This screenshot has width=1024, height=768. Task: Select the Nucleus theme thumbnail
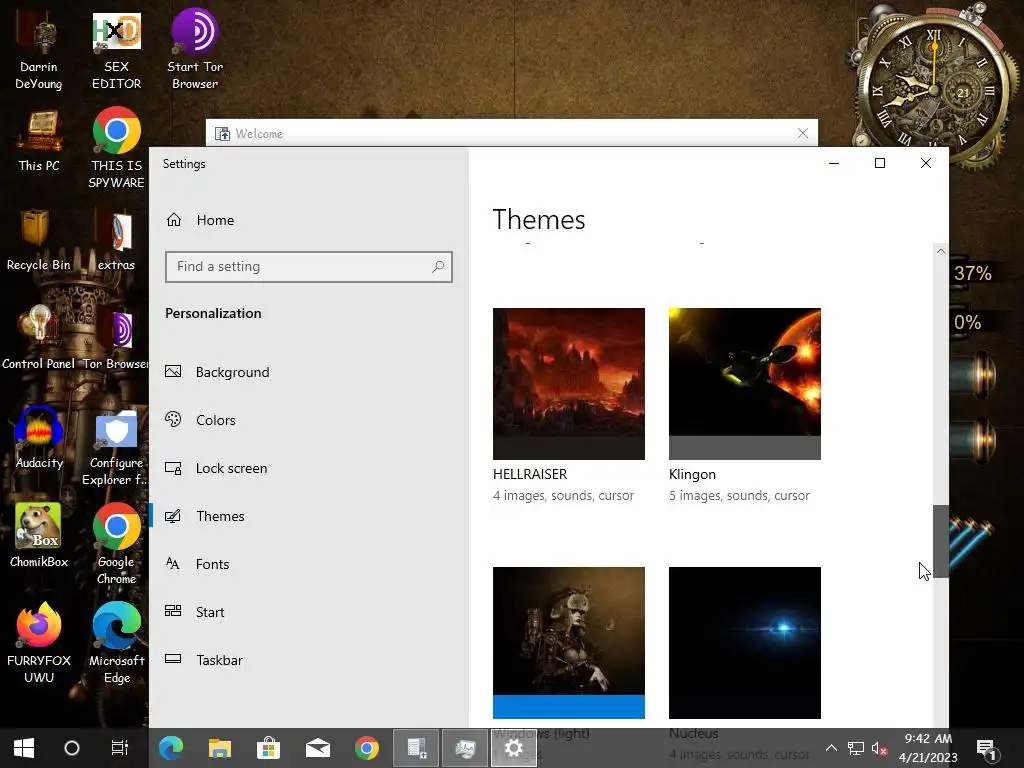tap(744, 643)
